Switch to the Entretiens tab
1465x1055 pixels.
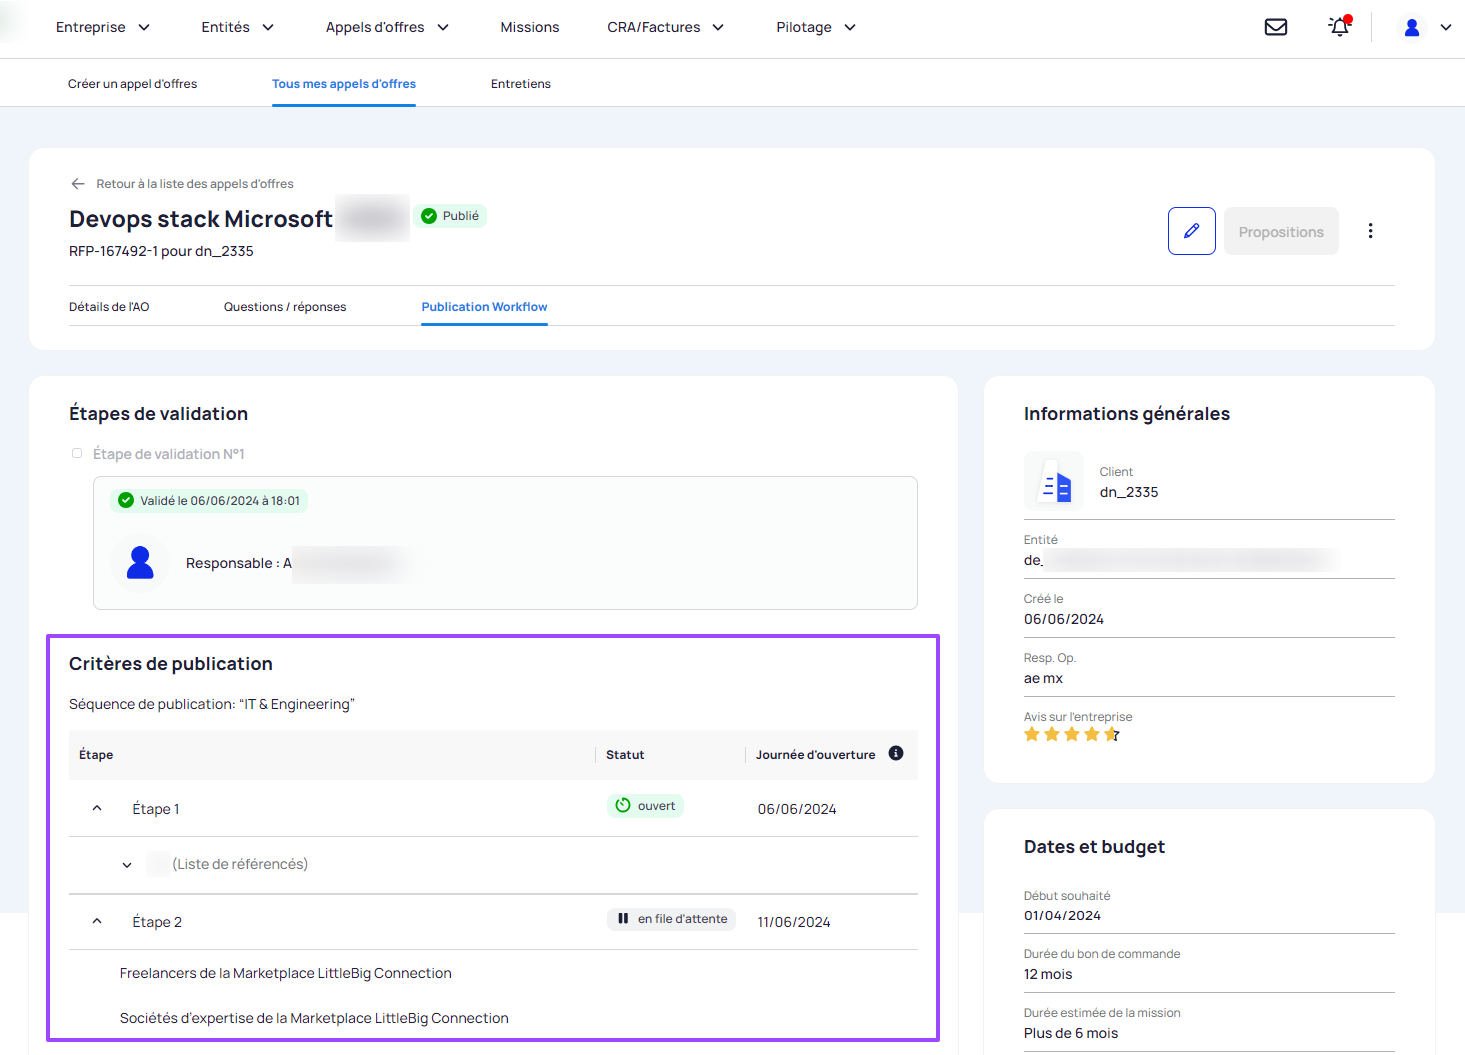pos(521,84)
